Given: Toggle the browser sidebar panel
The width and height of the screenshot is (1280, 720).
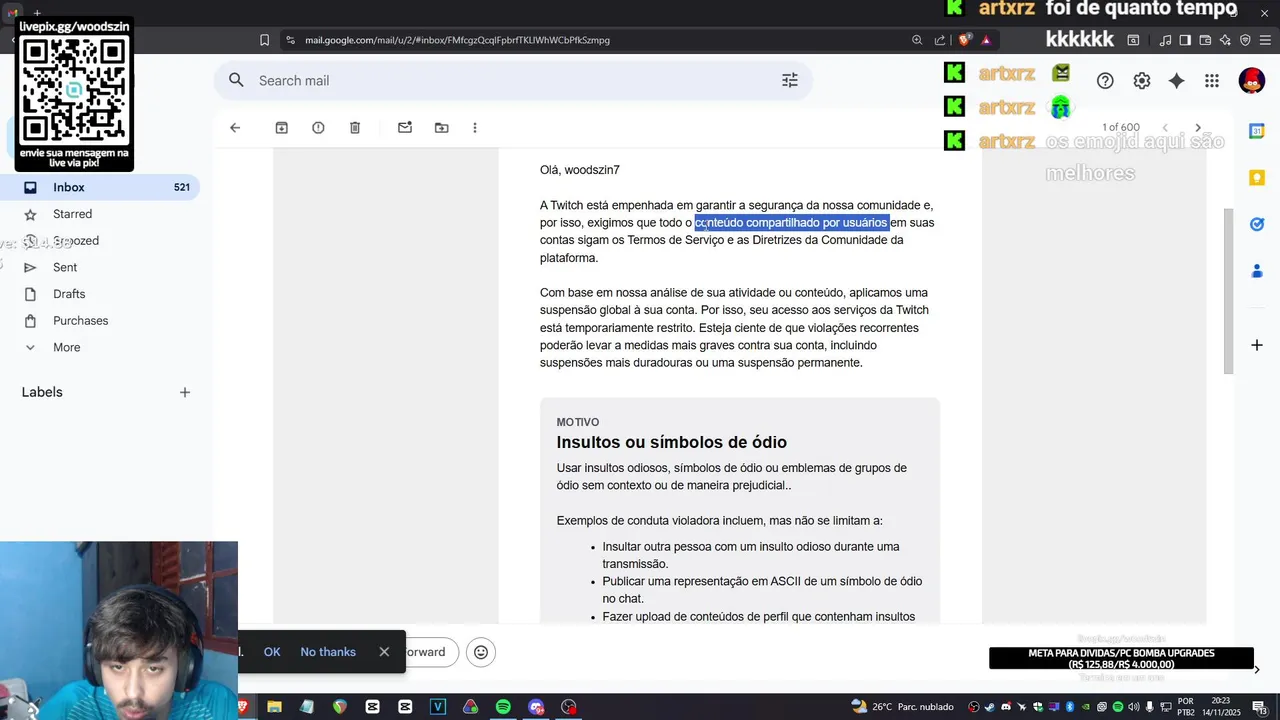Looking at the screenshot, I should click(x=1185, y=40).
